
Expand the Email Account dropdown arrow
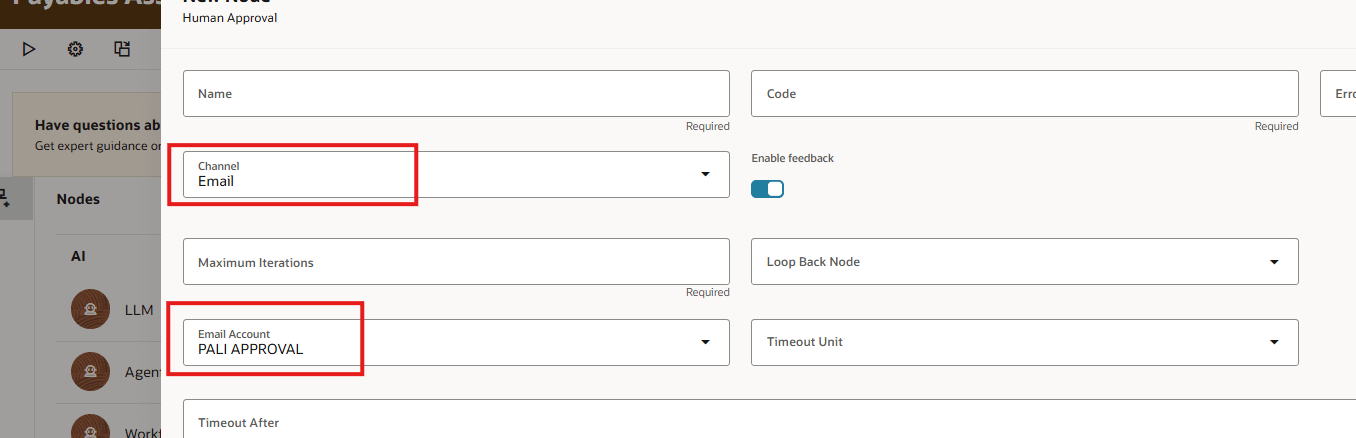tap(705, 342)
